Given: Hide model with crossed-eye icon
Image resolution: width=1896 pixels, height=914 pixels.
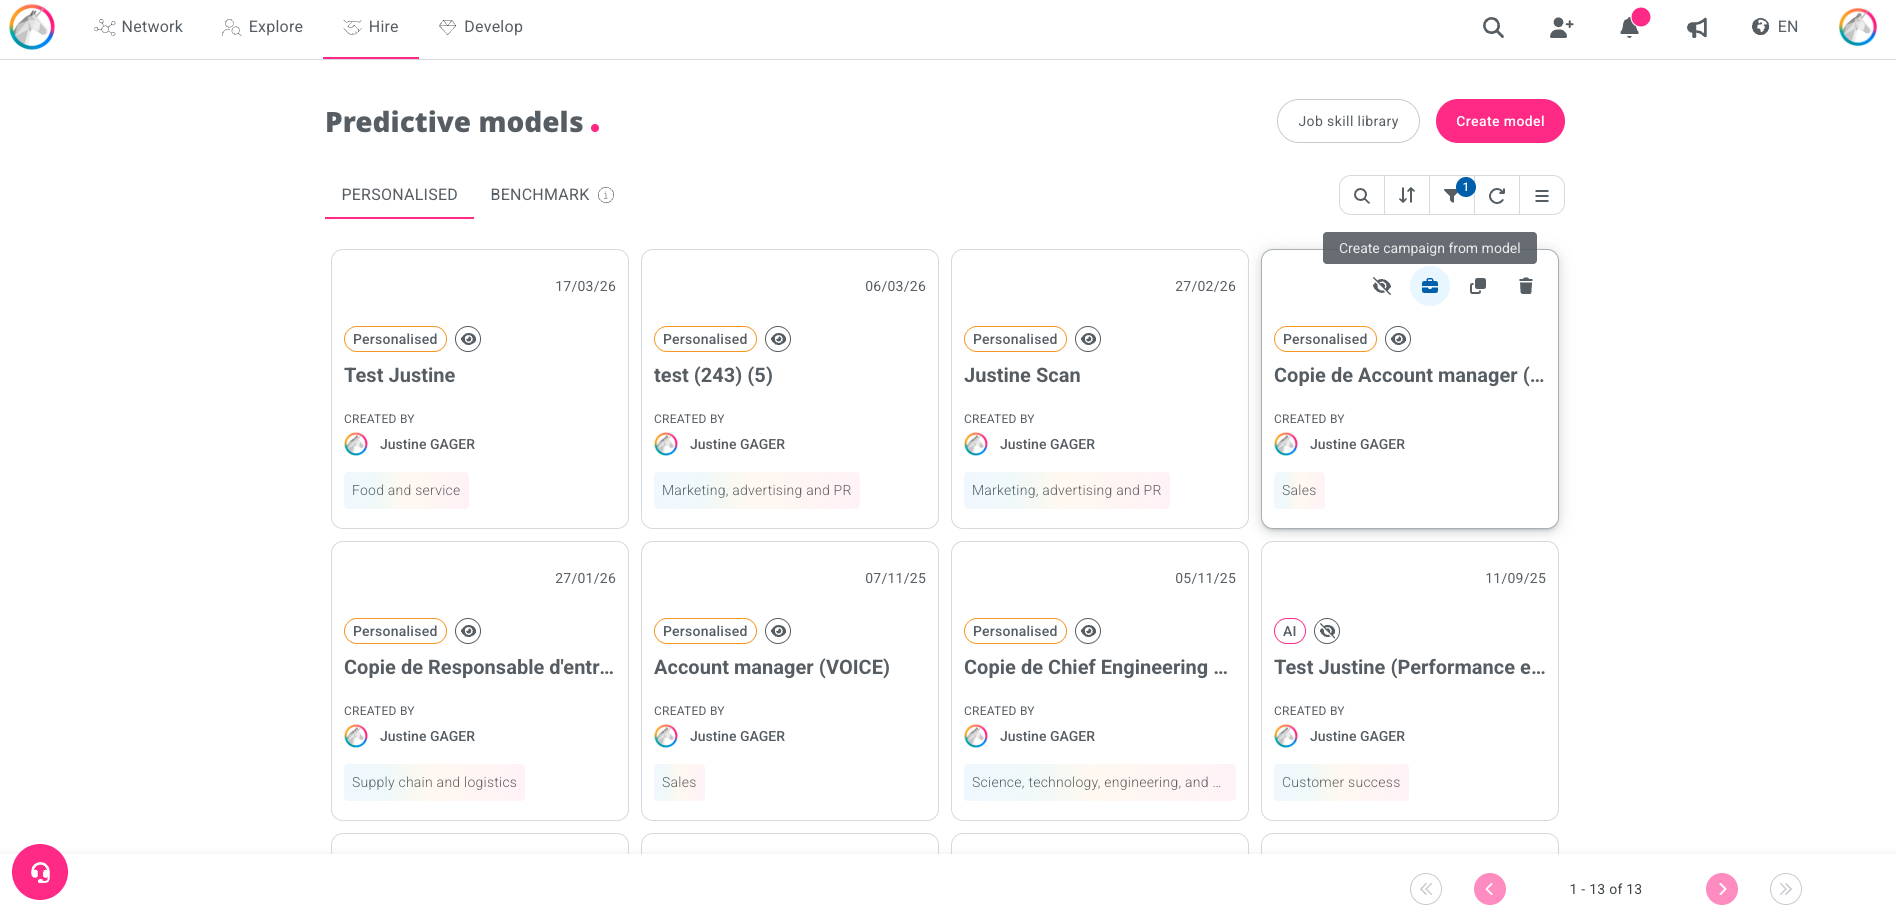Looking at the screenshot, I should click(1382, 287).
